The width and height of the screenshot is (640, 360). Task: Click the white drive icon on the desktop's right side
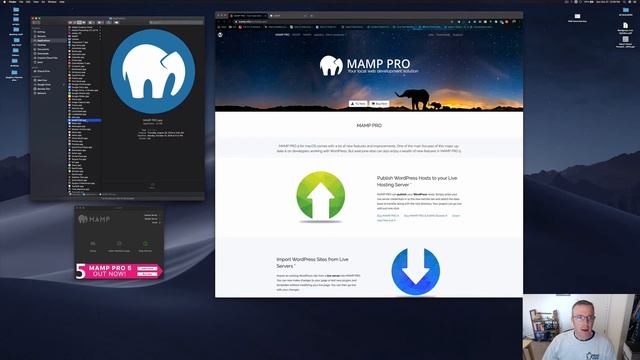[577, 16]
